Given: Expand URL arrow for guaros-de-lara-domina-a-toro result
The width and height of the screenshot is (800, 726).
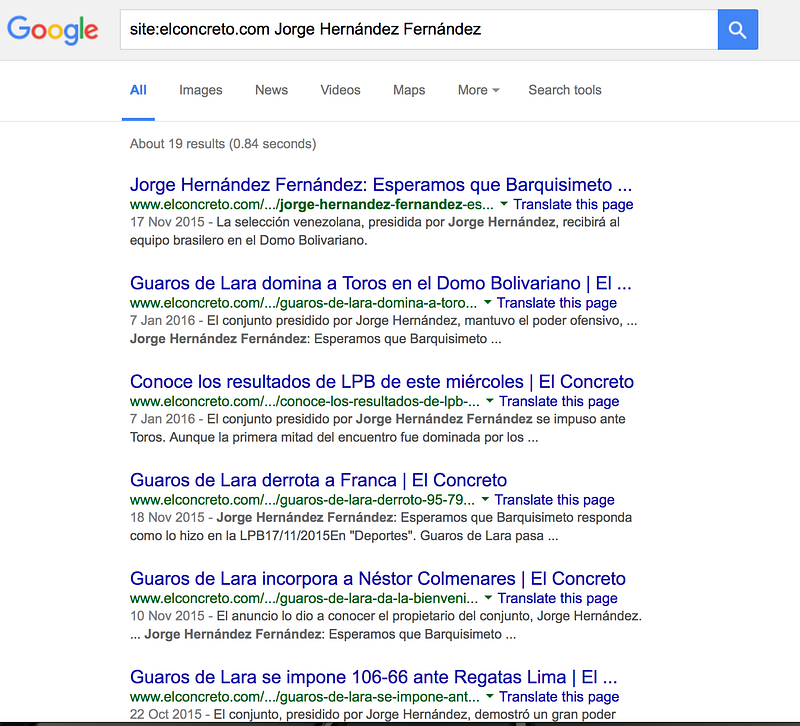Looking at the screenshot, I should point(487,303).
